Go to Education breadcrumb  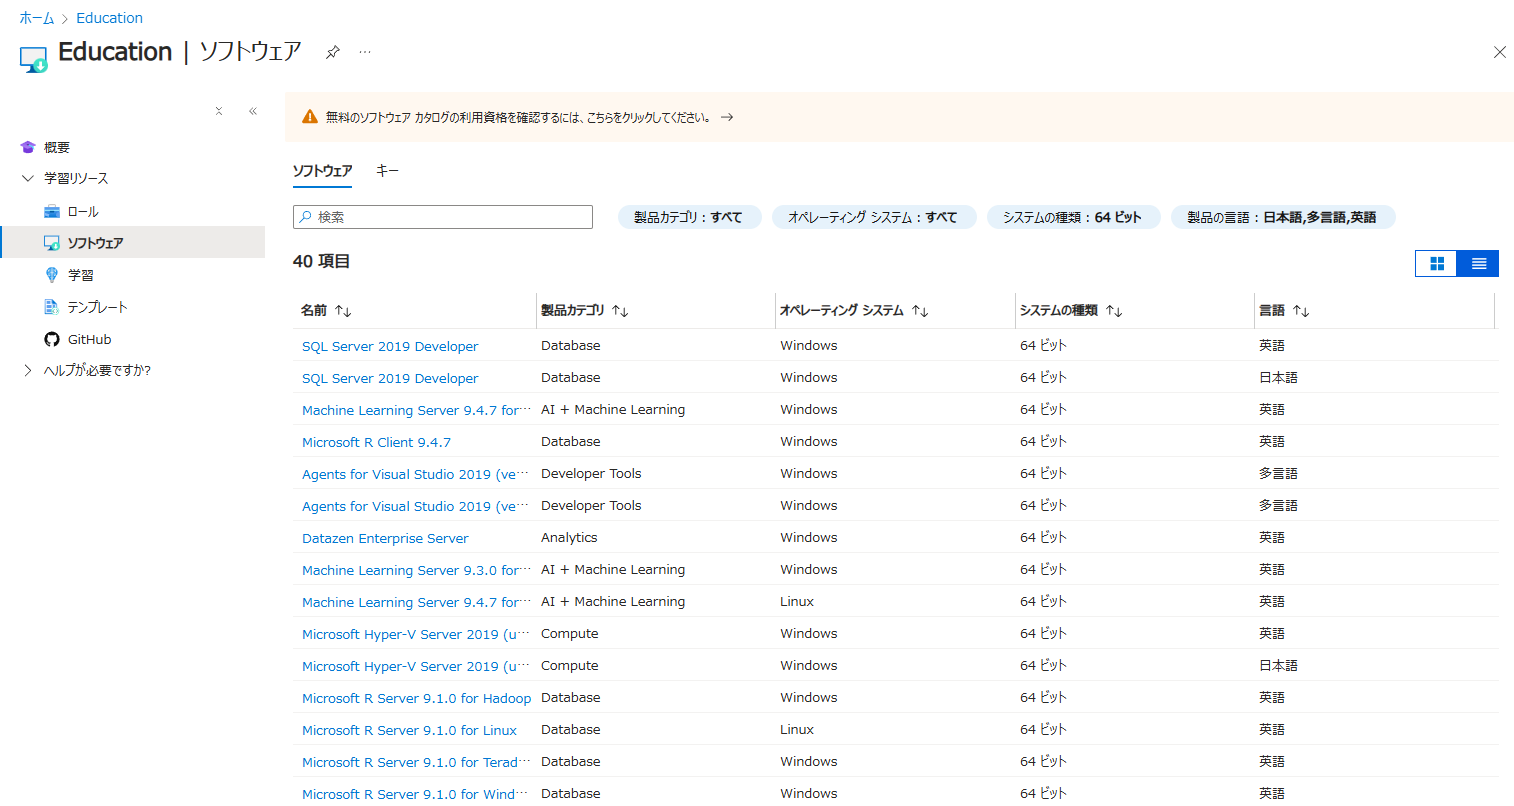[109, 18]
